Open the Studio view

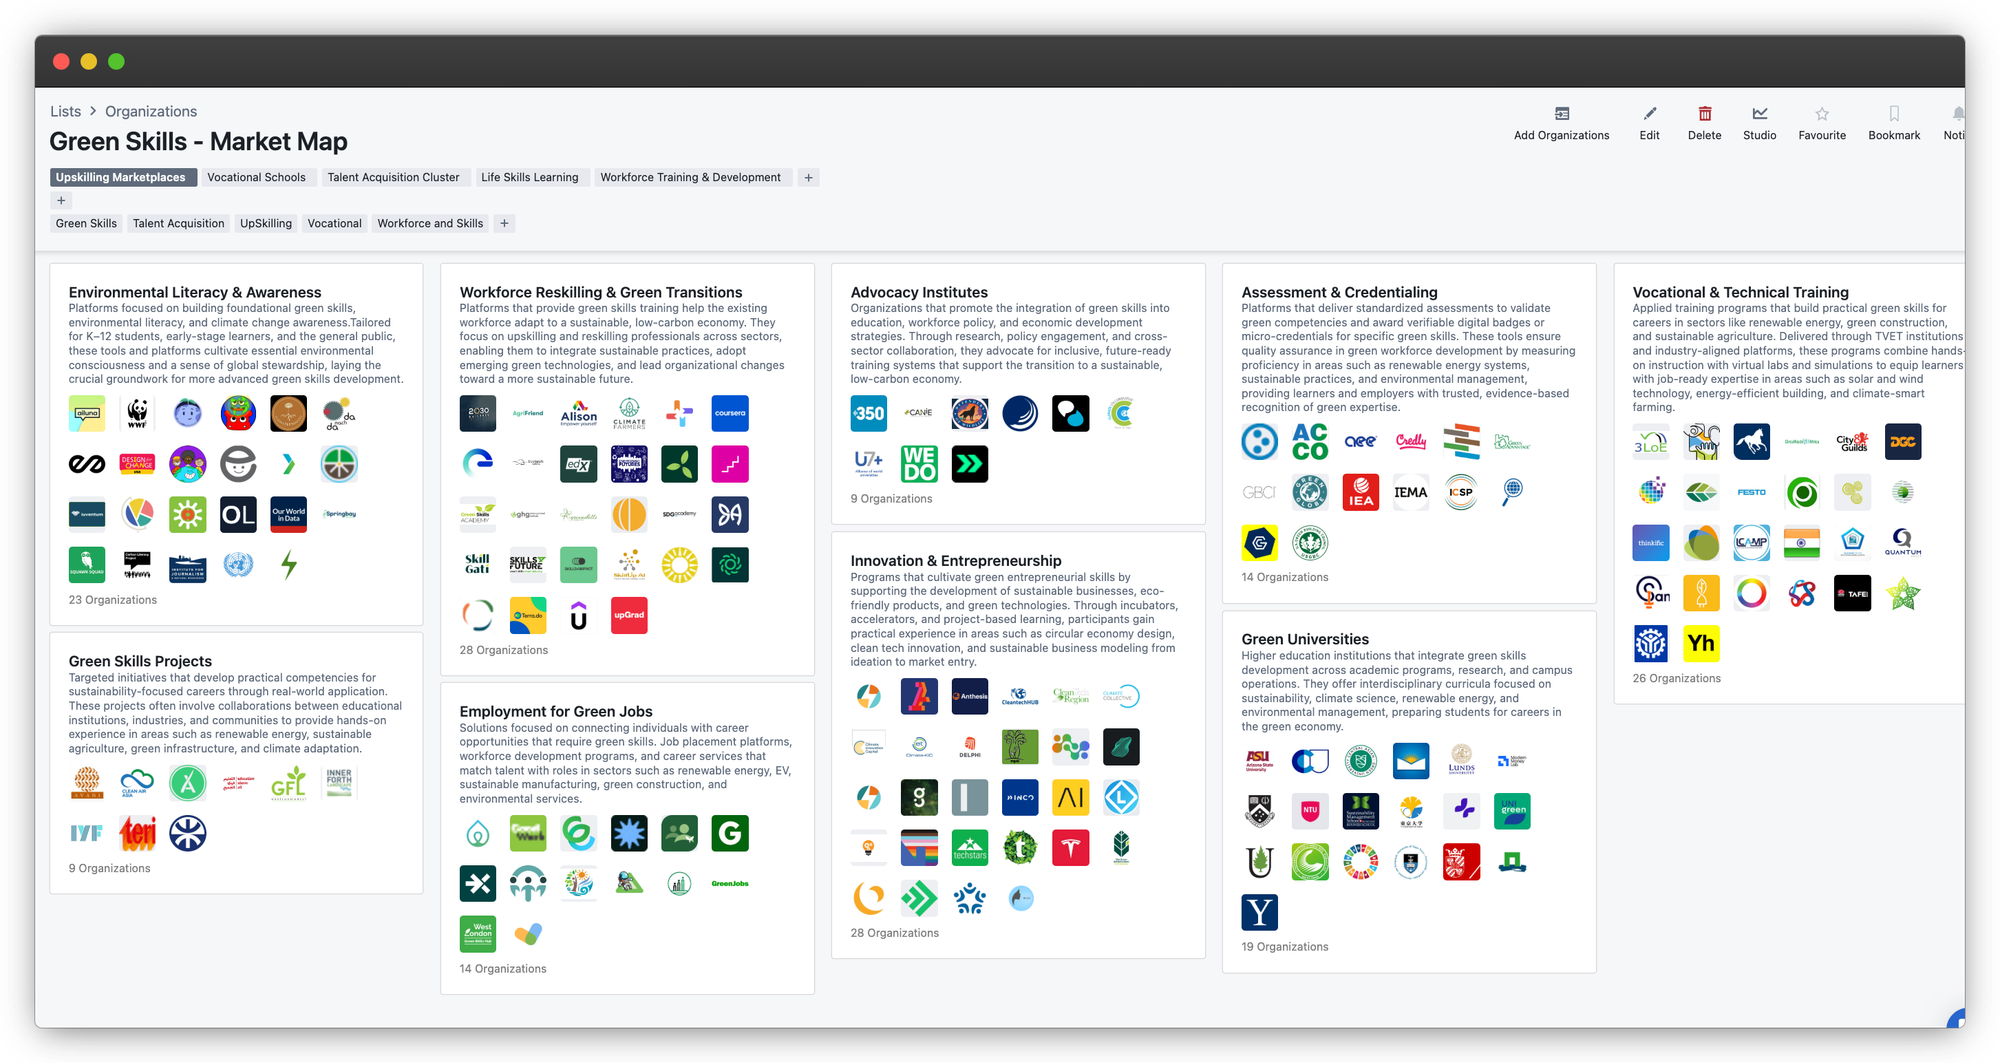coord(1759,124)
